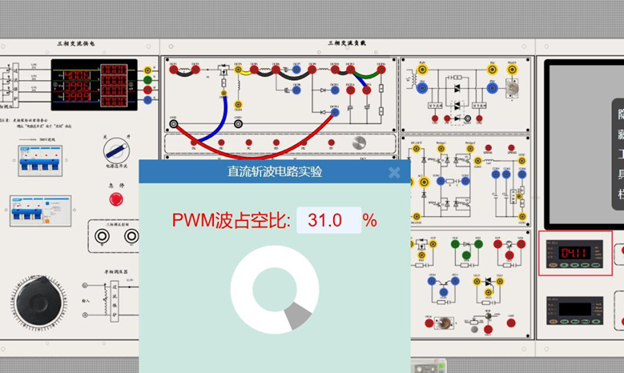Viewport: 624px width, 373px height.
Task: Select the red-outlined meter showing 0411
Action: pos(575,254)
